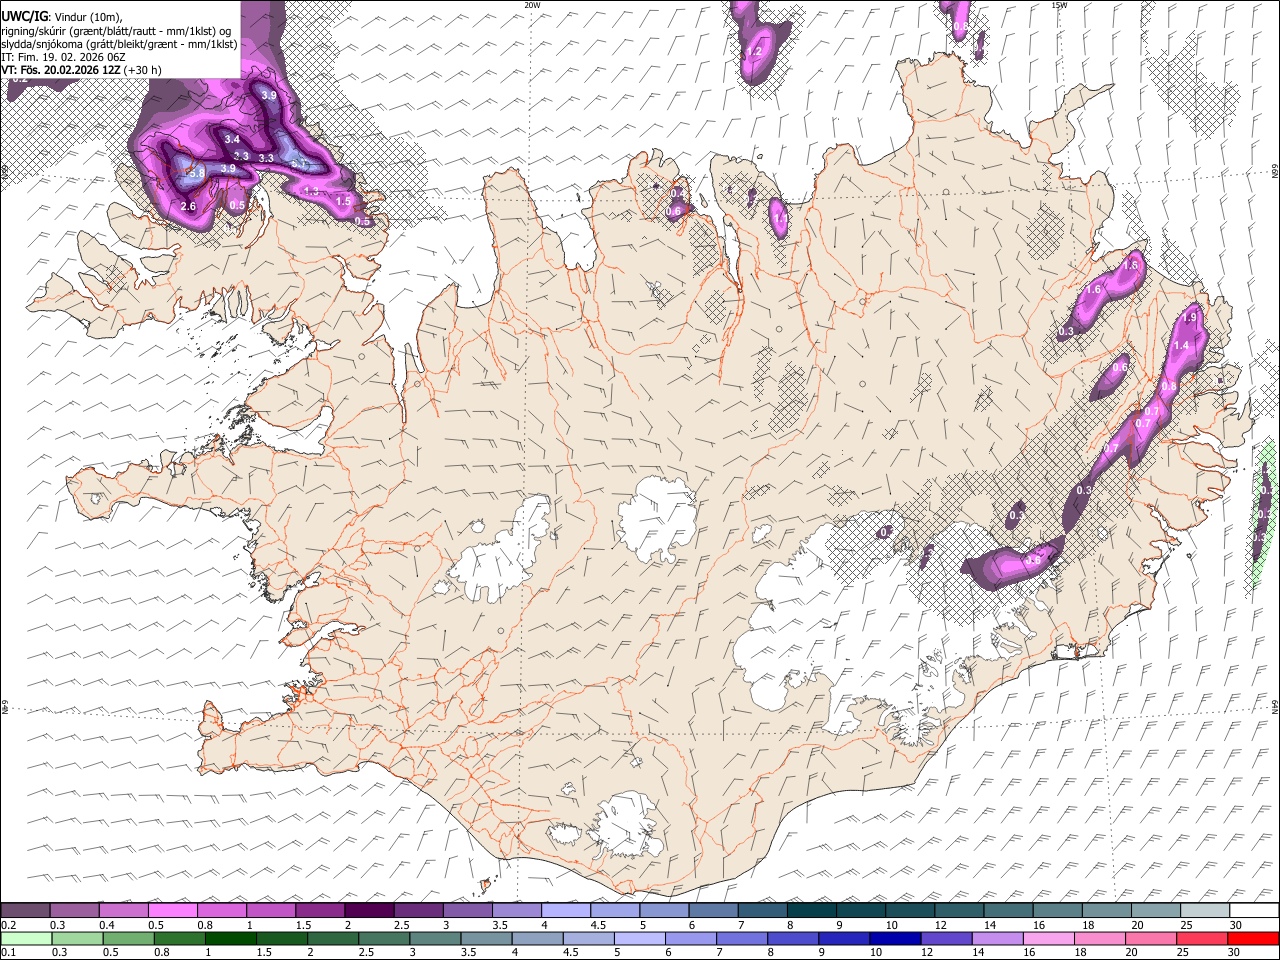
Task: Select the darkest purple top-row swatch starting at 2
Action: tap(369, 911)
